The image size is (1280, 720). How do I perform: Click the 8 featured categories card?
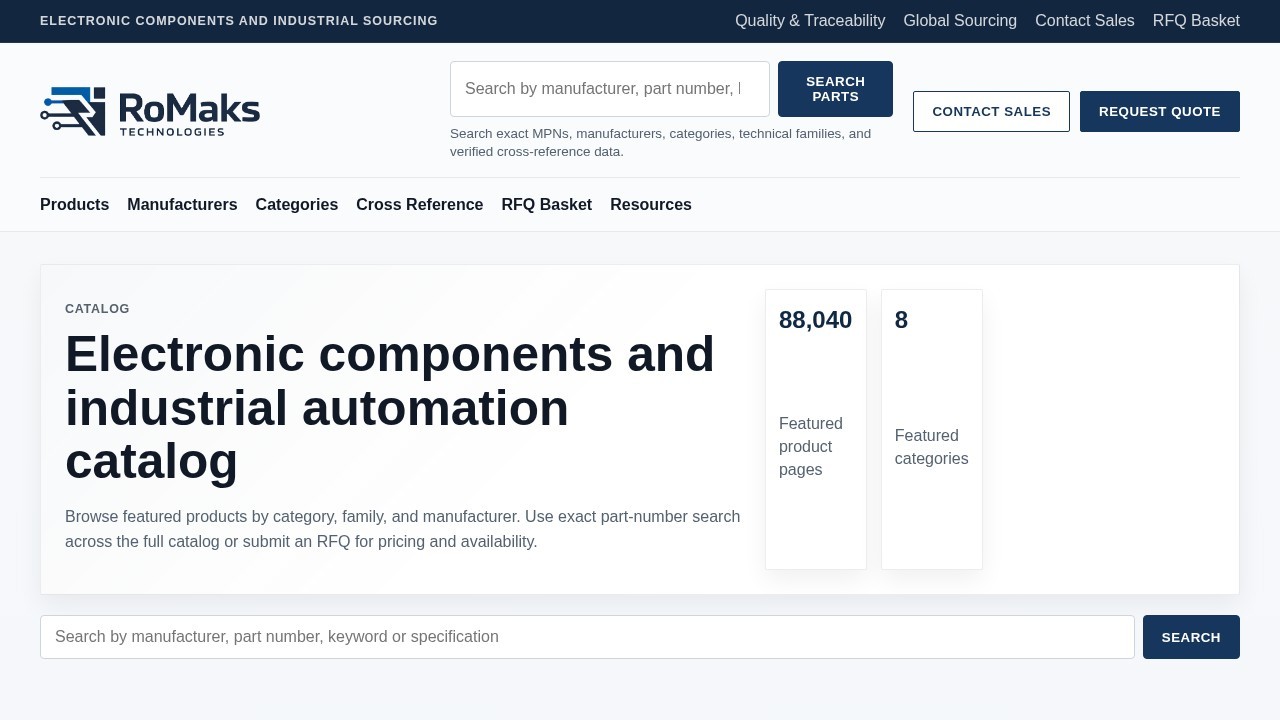[932, 430]
